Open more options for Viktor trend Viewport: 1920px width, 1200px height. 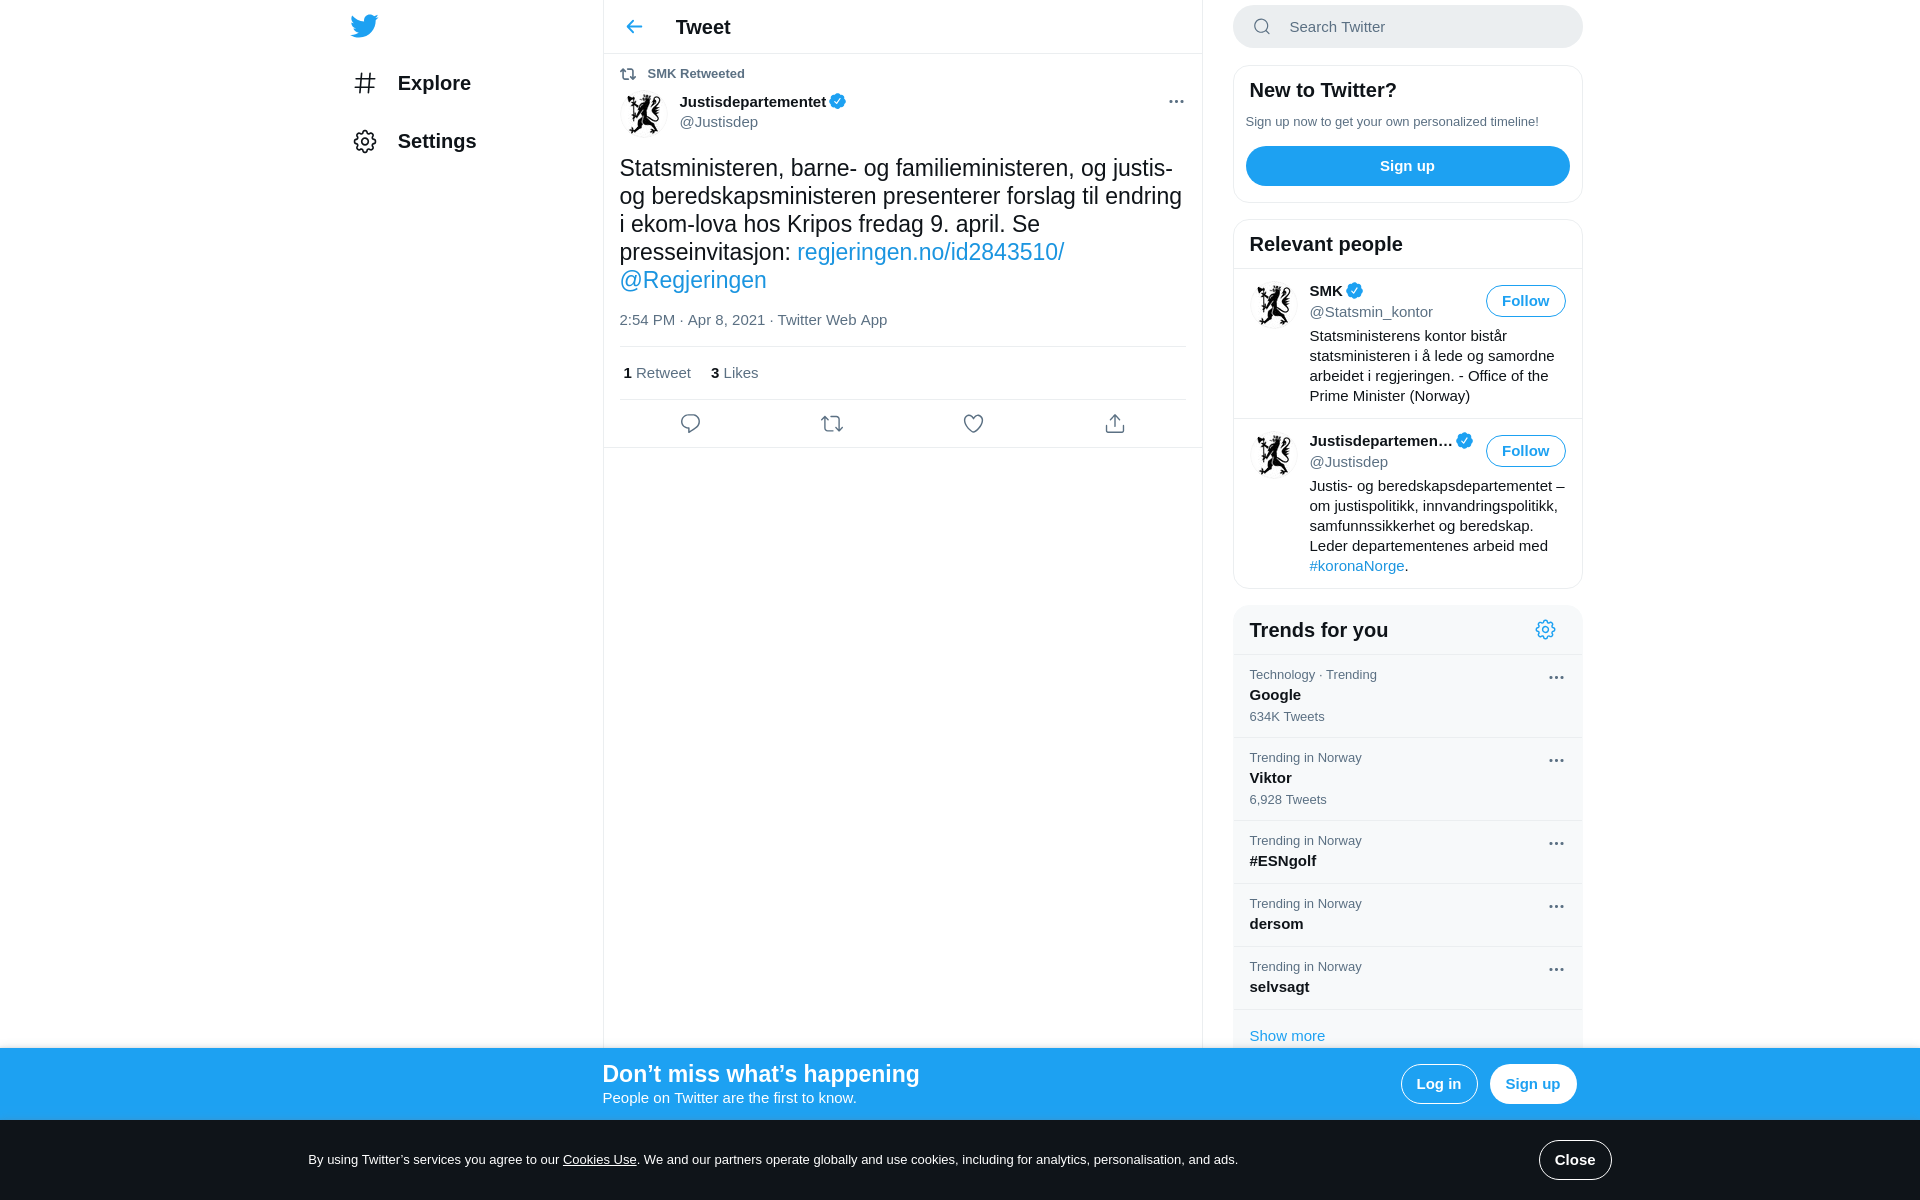1556,761
